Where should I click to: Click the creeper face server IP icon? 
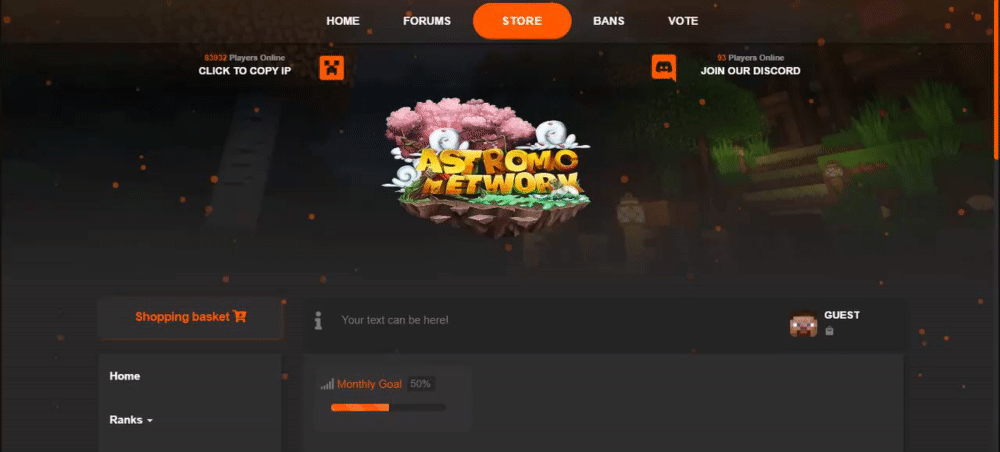(332, 68)
